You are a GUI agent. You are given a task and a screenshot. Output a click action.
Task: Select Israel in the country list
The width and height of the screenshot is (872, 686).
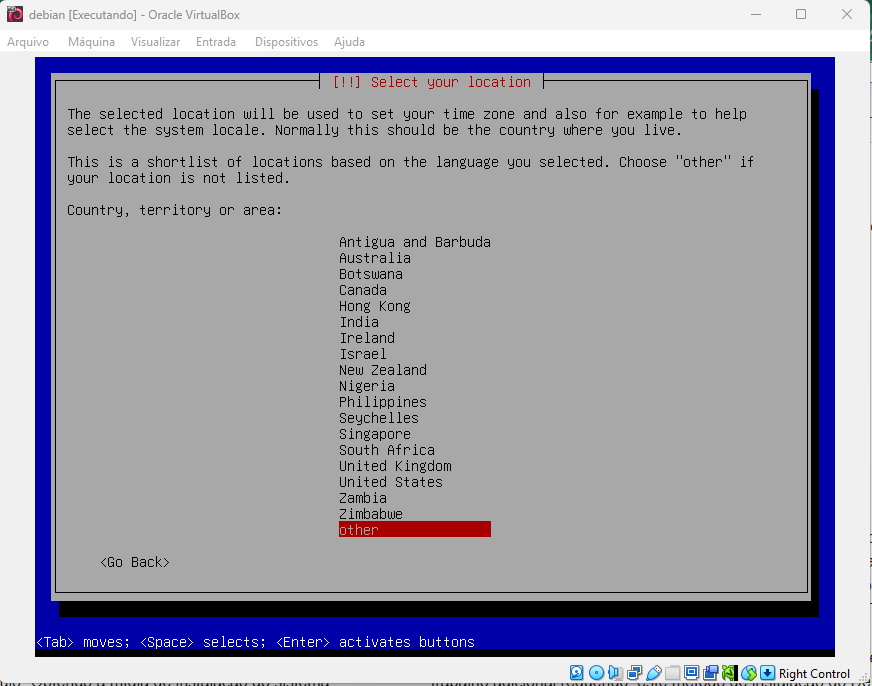coord(363,354)
